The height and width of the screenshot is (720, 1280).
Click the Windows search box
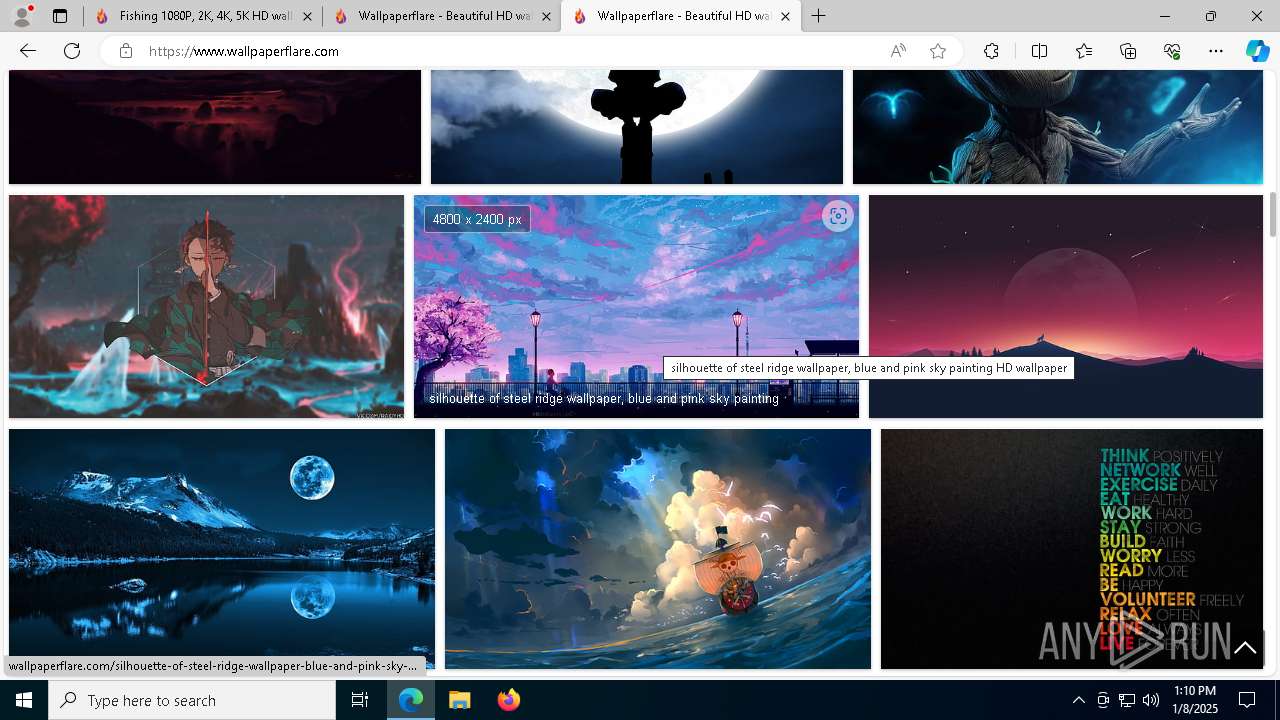pyautogui.click(x=192, y=700)
